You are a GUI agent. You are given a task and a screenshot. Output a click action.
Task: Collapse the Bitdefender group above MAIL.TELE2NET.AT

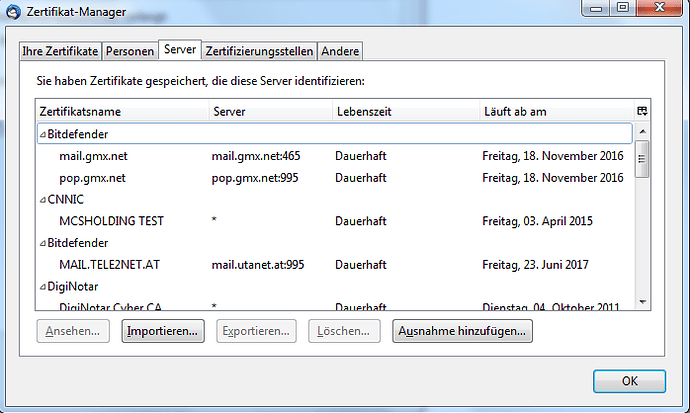(x=43, y=243)
